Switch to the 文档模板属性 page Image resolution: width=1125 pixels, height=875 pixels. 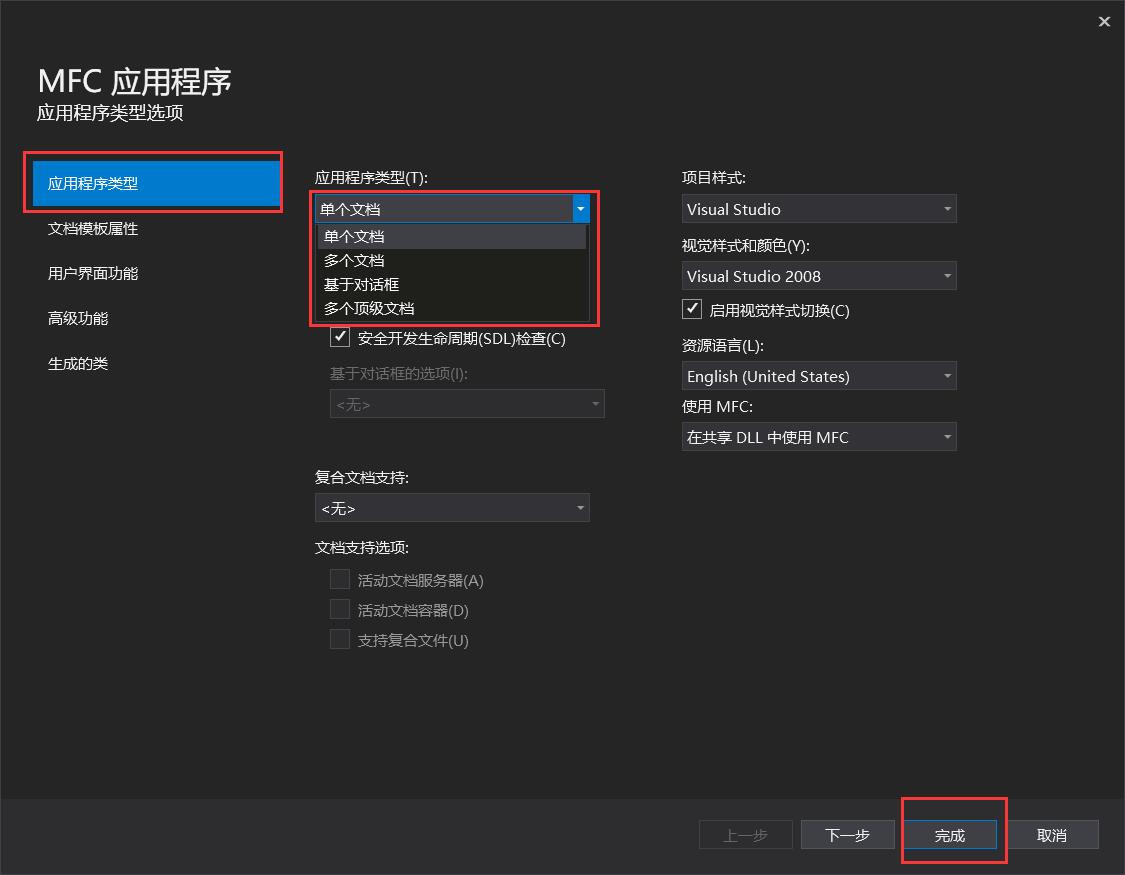click(95, 228)
